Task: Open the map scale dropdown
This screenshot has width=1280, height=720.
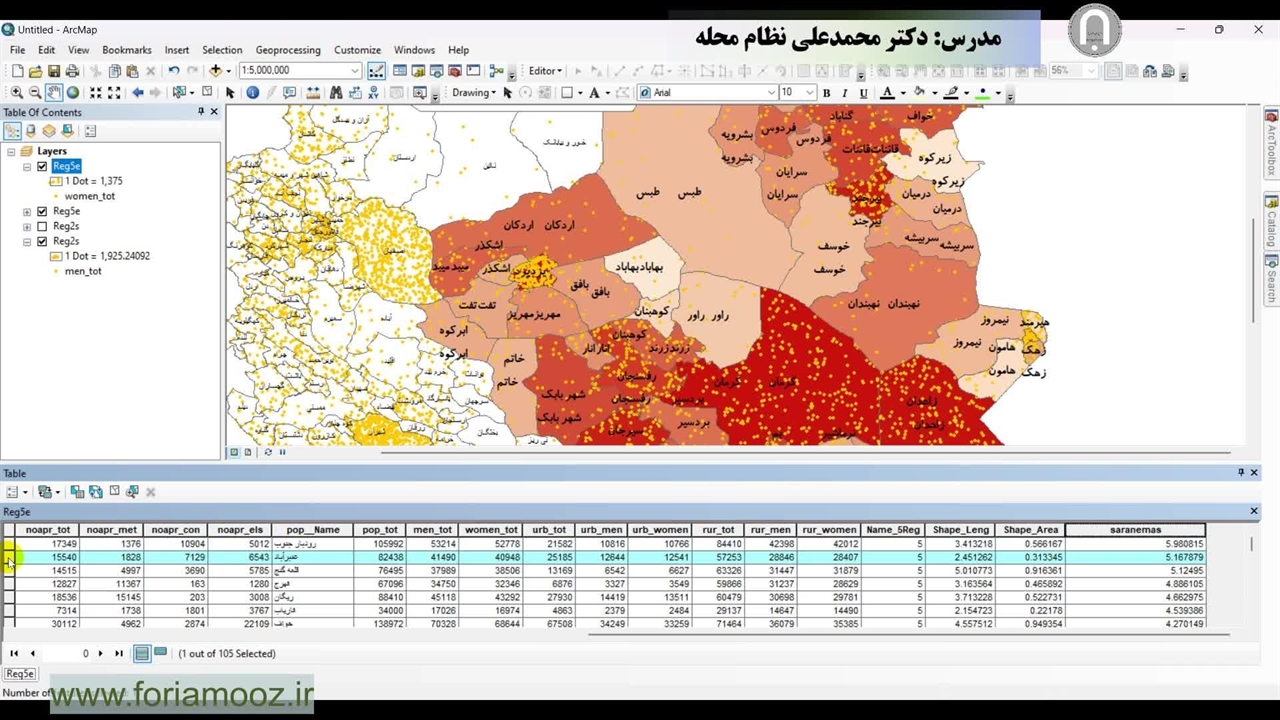Action: [354, 71]
